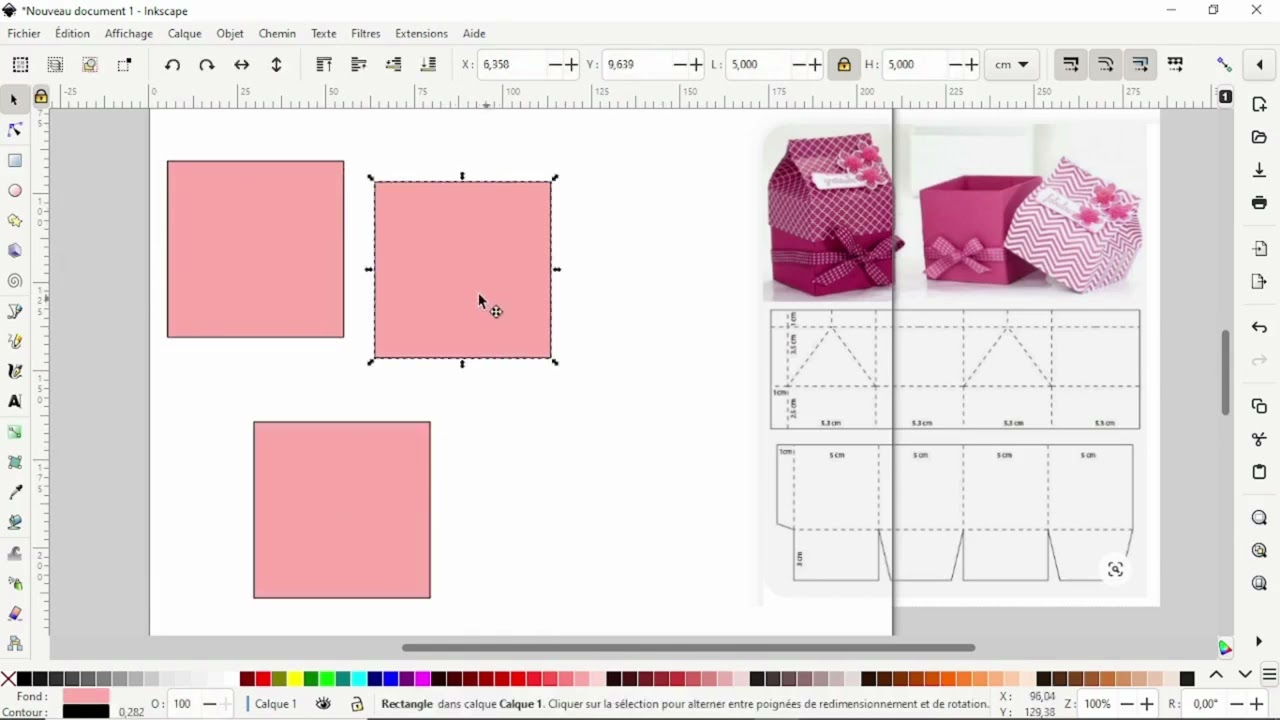Select the Pencil freehand tool
Viewport: 1280px width, 720px height.
pos(14,342)
